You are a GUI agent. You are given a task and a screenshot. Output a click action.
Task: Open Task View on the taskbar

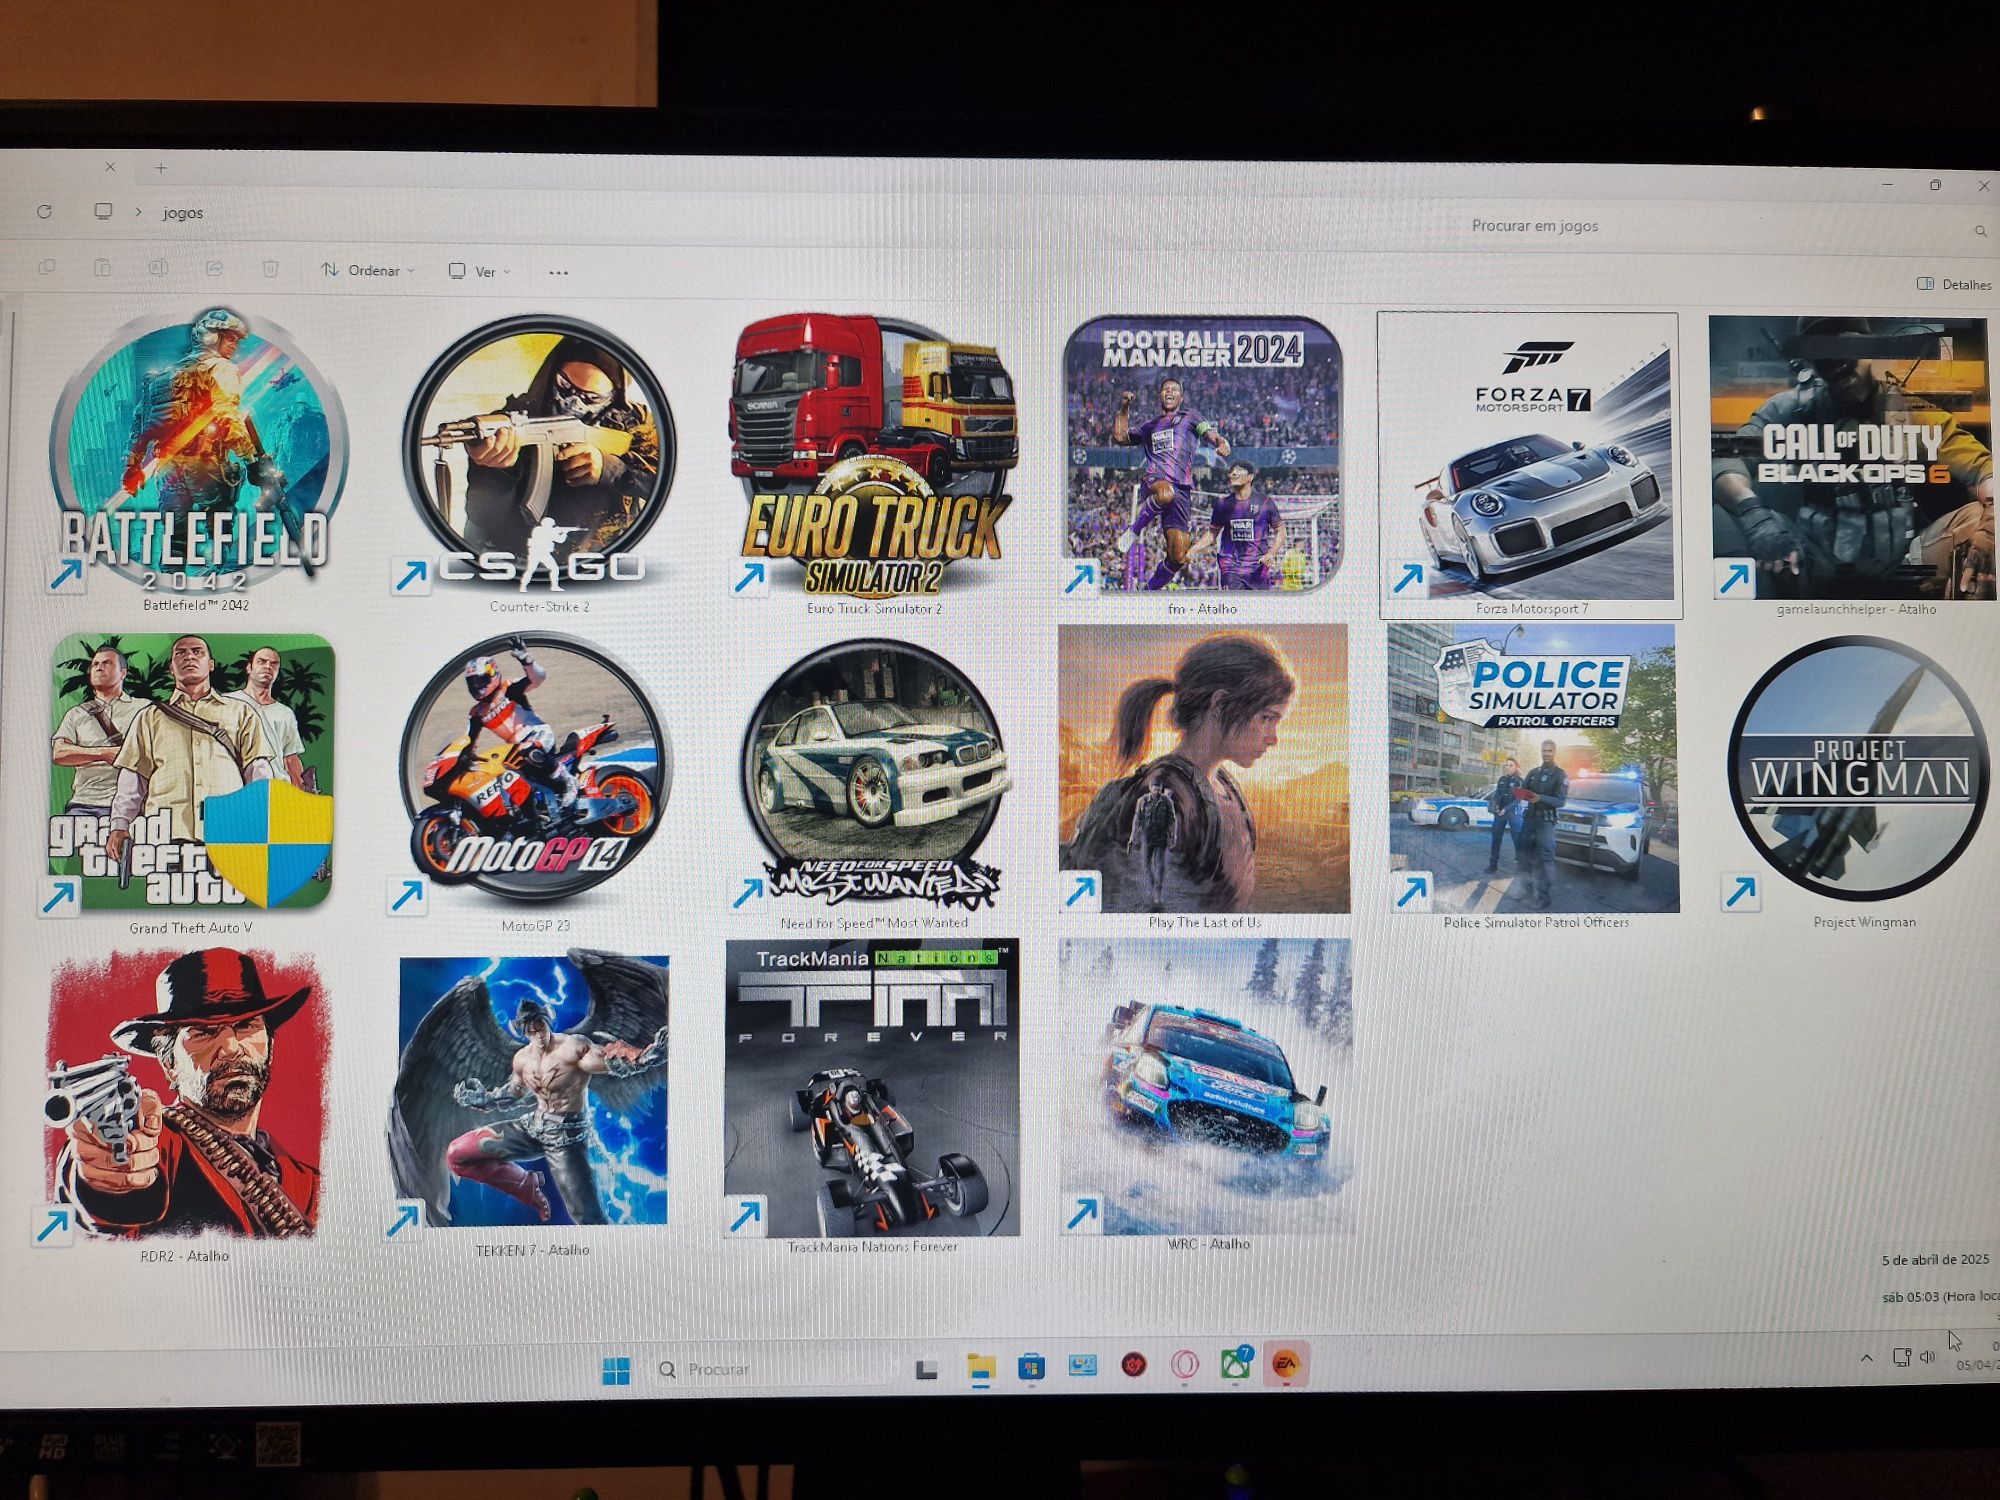pyautogui.click(x=927, y=1369)
